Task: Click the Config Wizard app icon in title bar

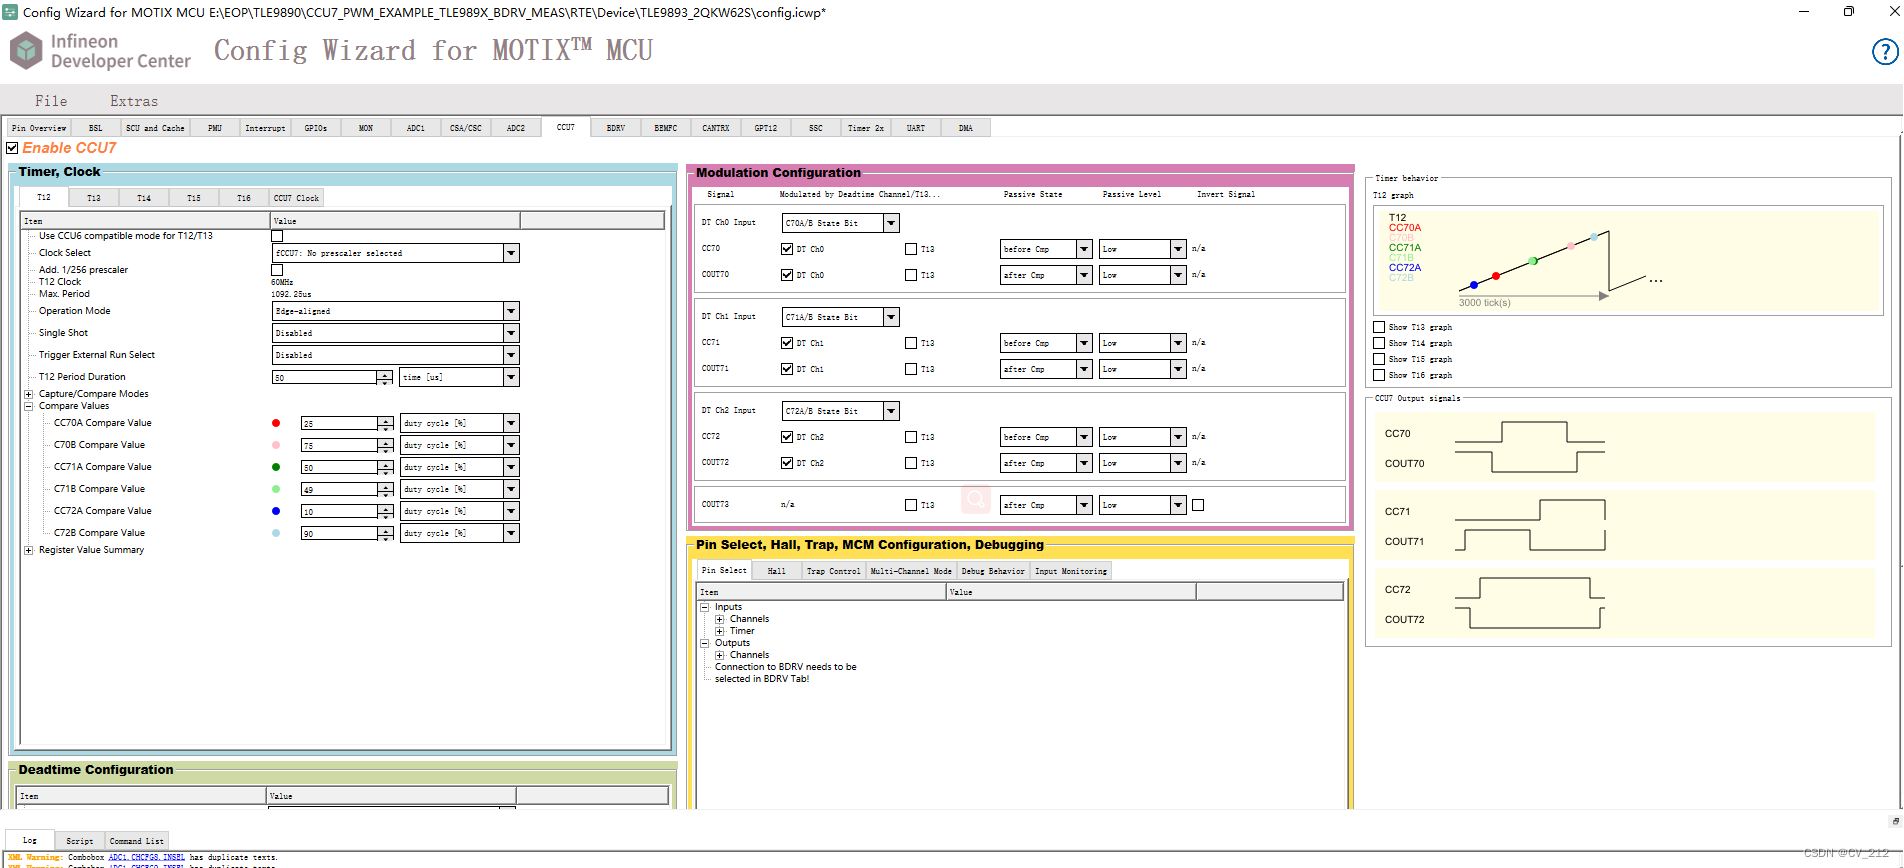Action: [x=10, y=12]
